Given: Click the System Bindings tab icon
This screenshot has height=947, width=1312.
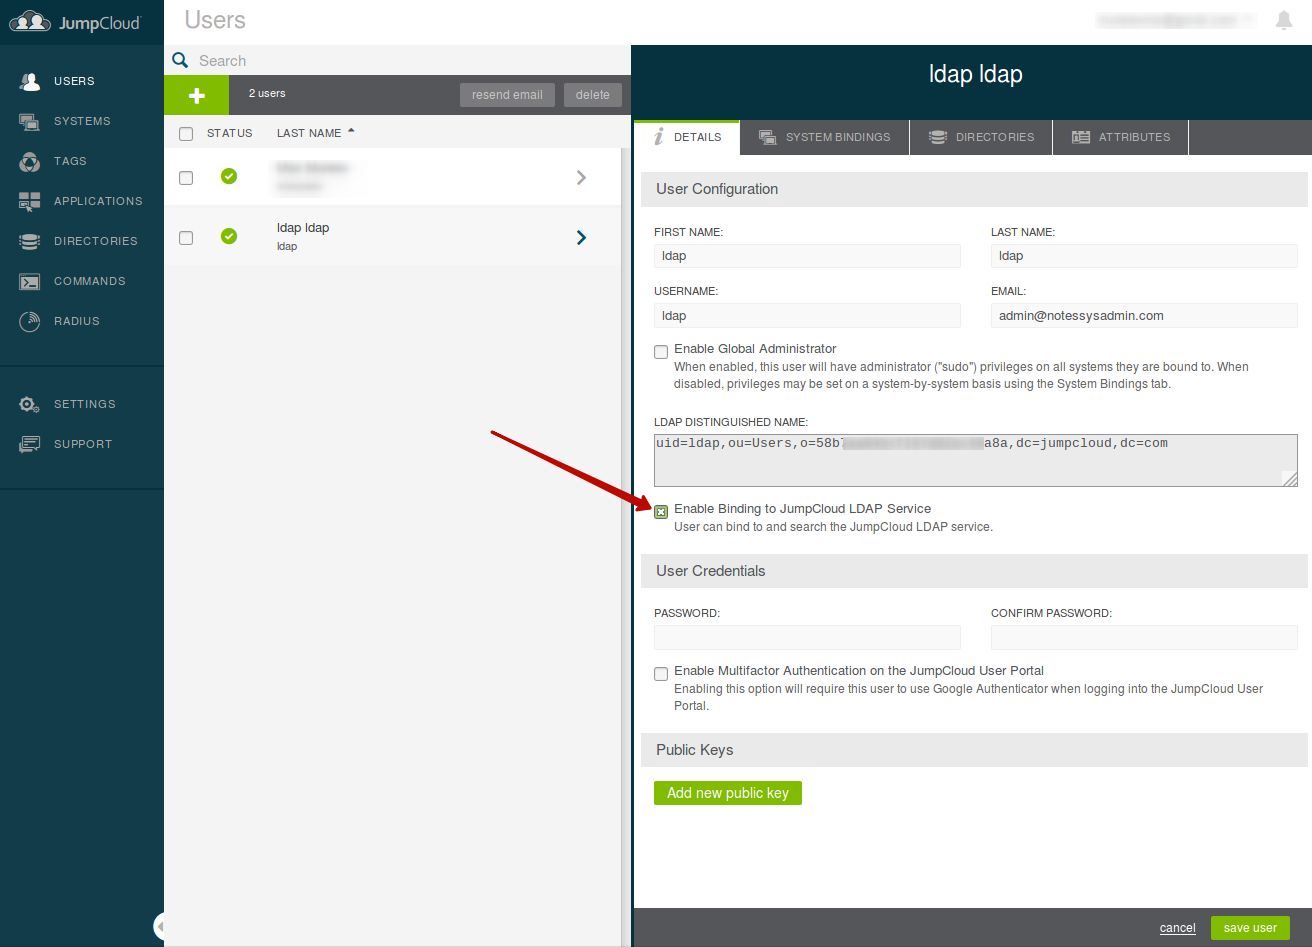Looking at the screenshot, I should (x=767, y=137).
